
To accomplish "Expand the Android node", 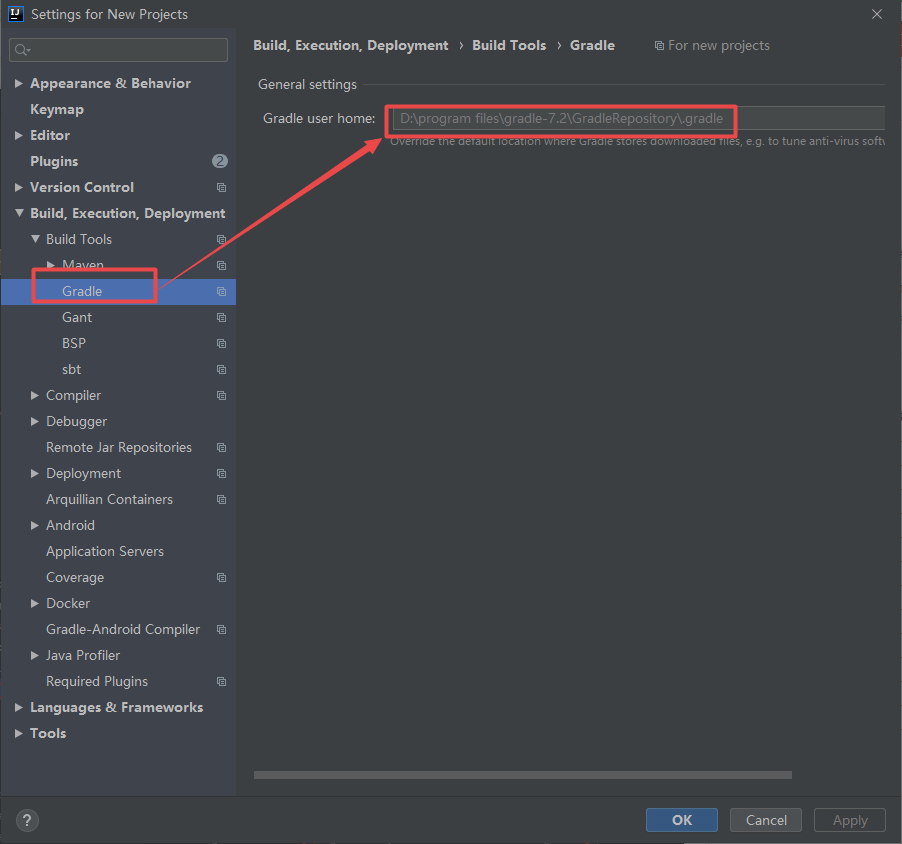I will pyautogui.click(x=35, y=525).
